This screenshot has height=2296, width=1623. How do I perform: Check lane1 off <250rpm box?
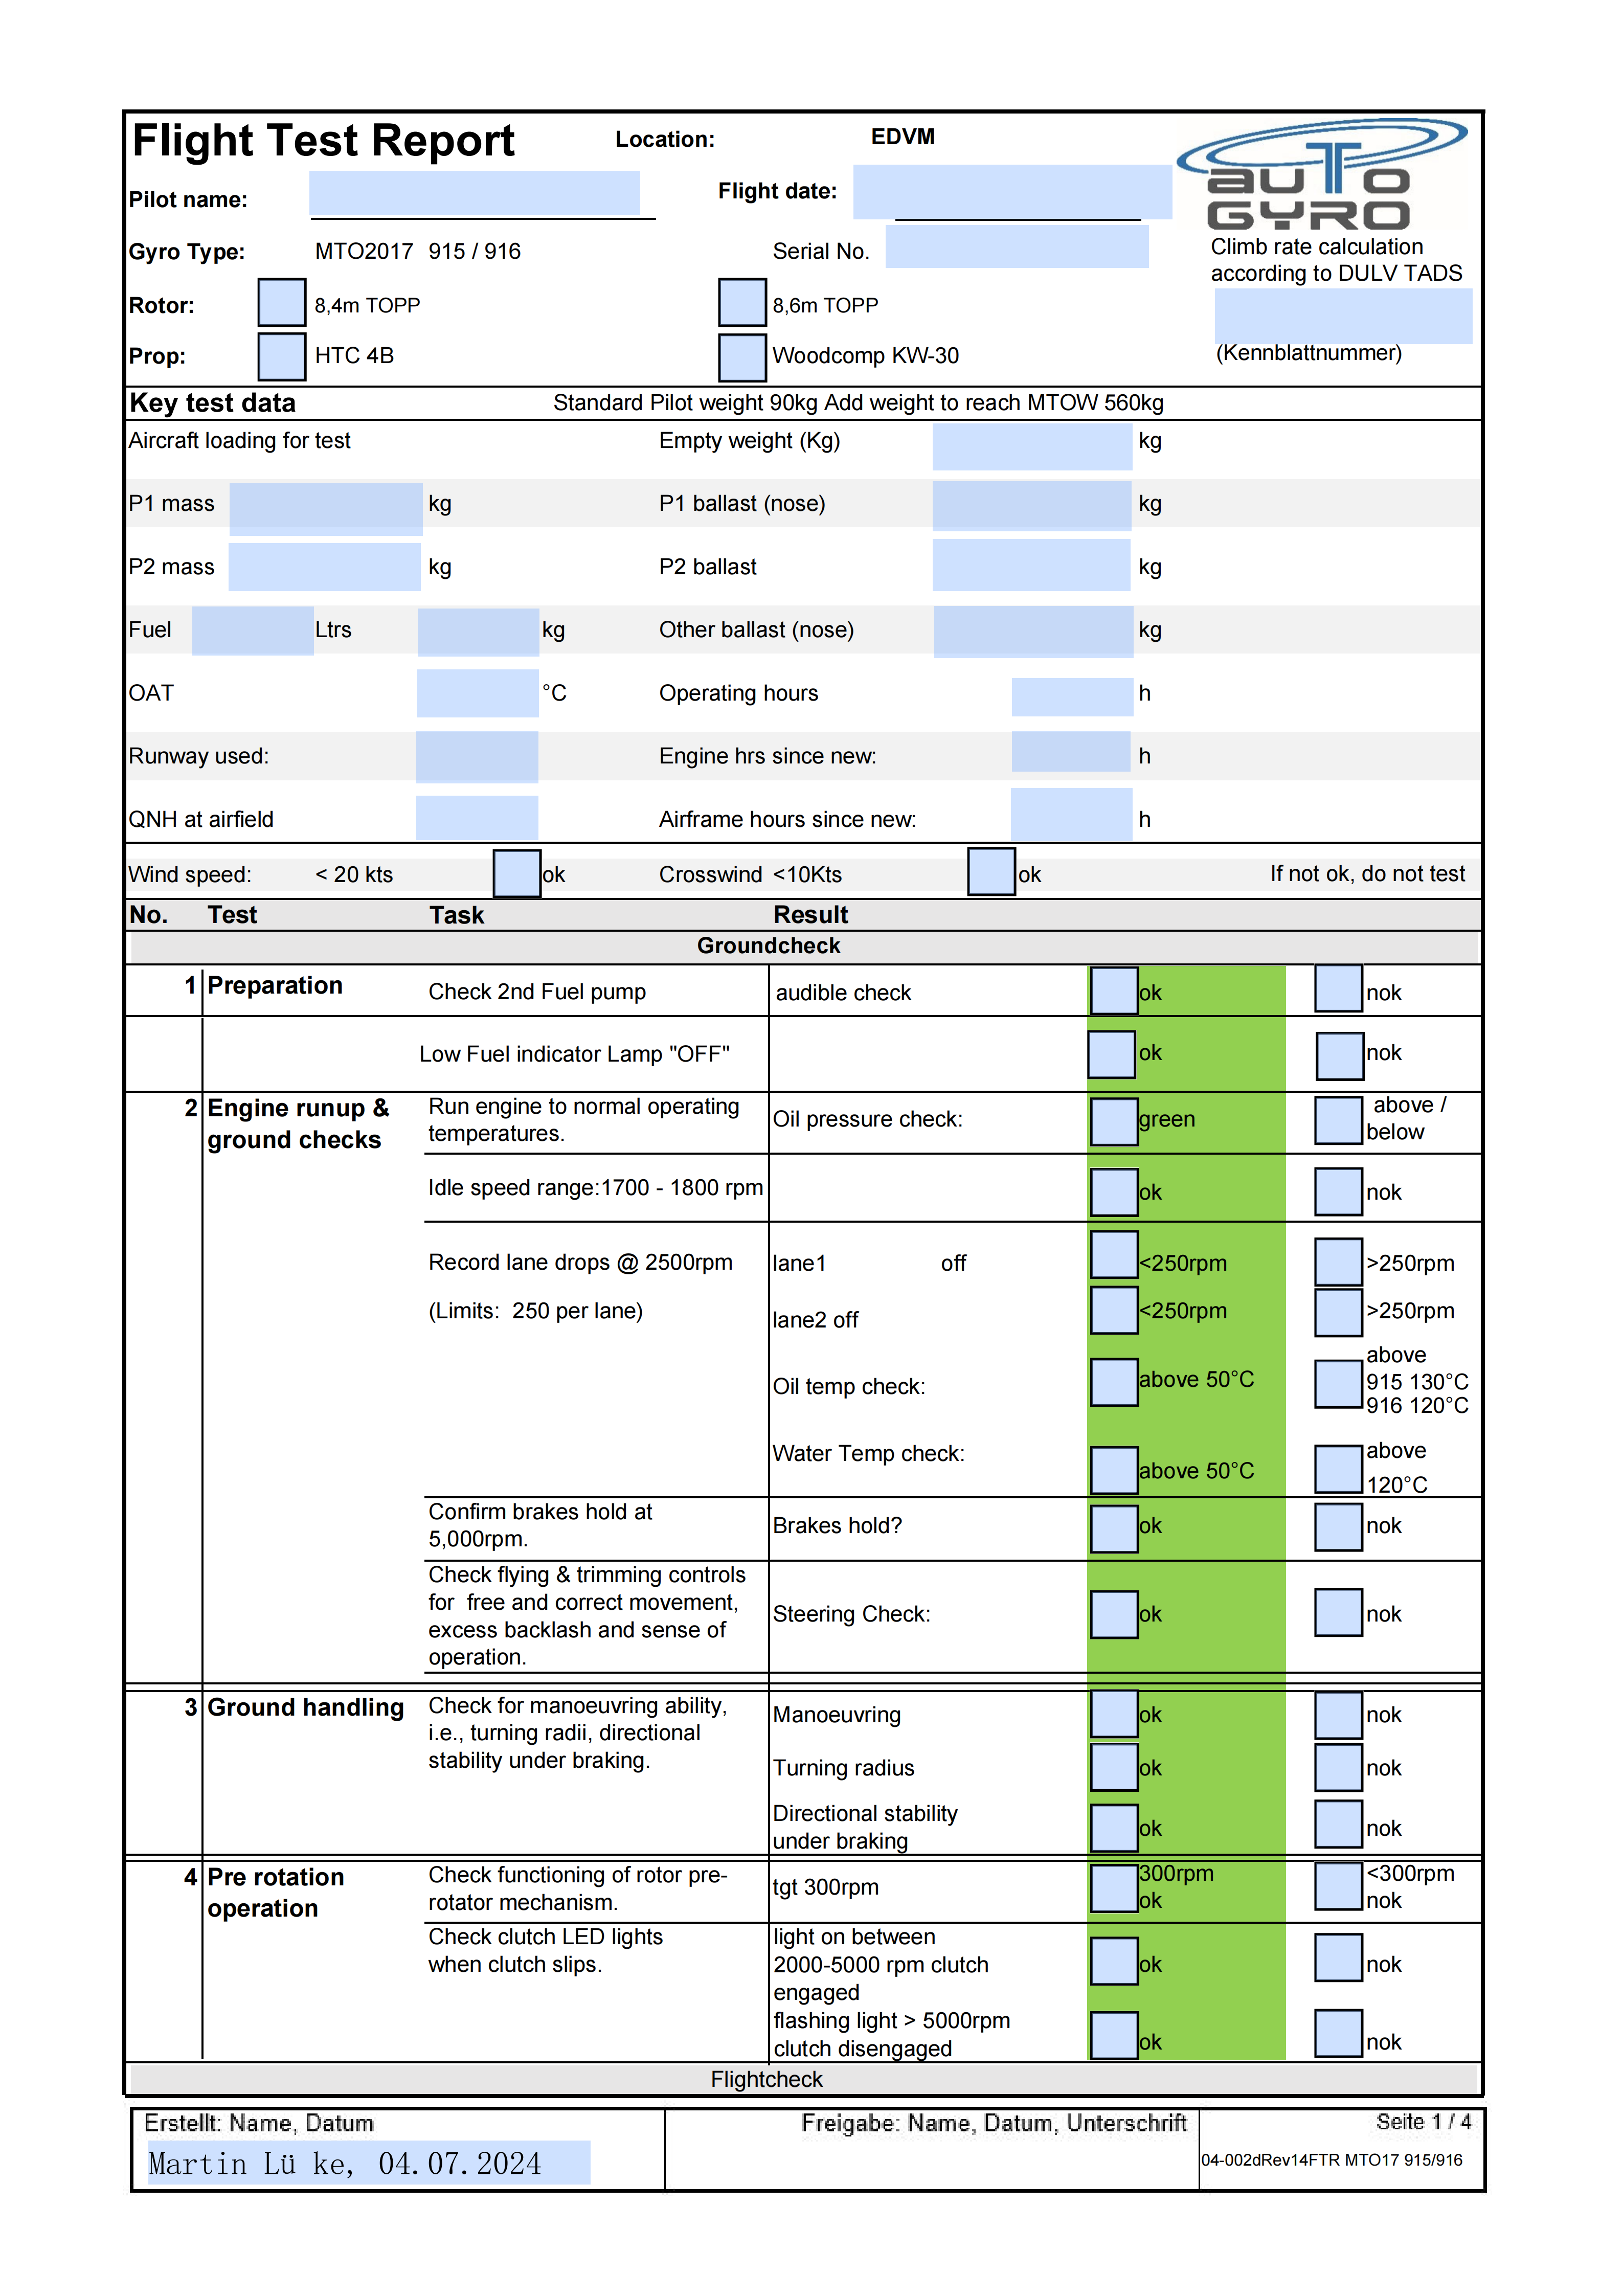(x=1114, y=1255)
